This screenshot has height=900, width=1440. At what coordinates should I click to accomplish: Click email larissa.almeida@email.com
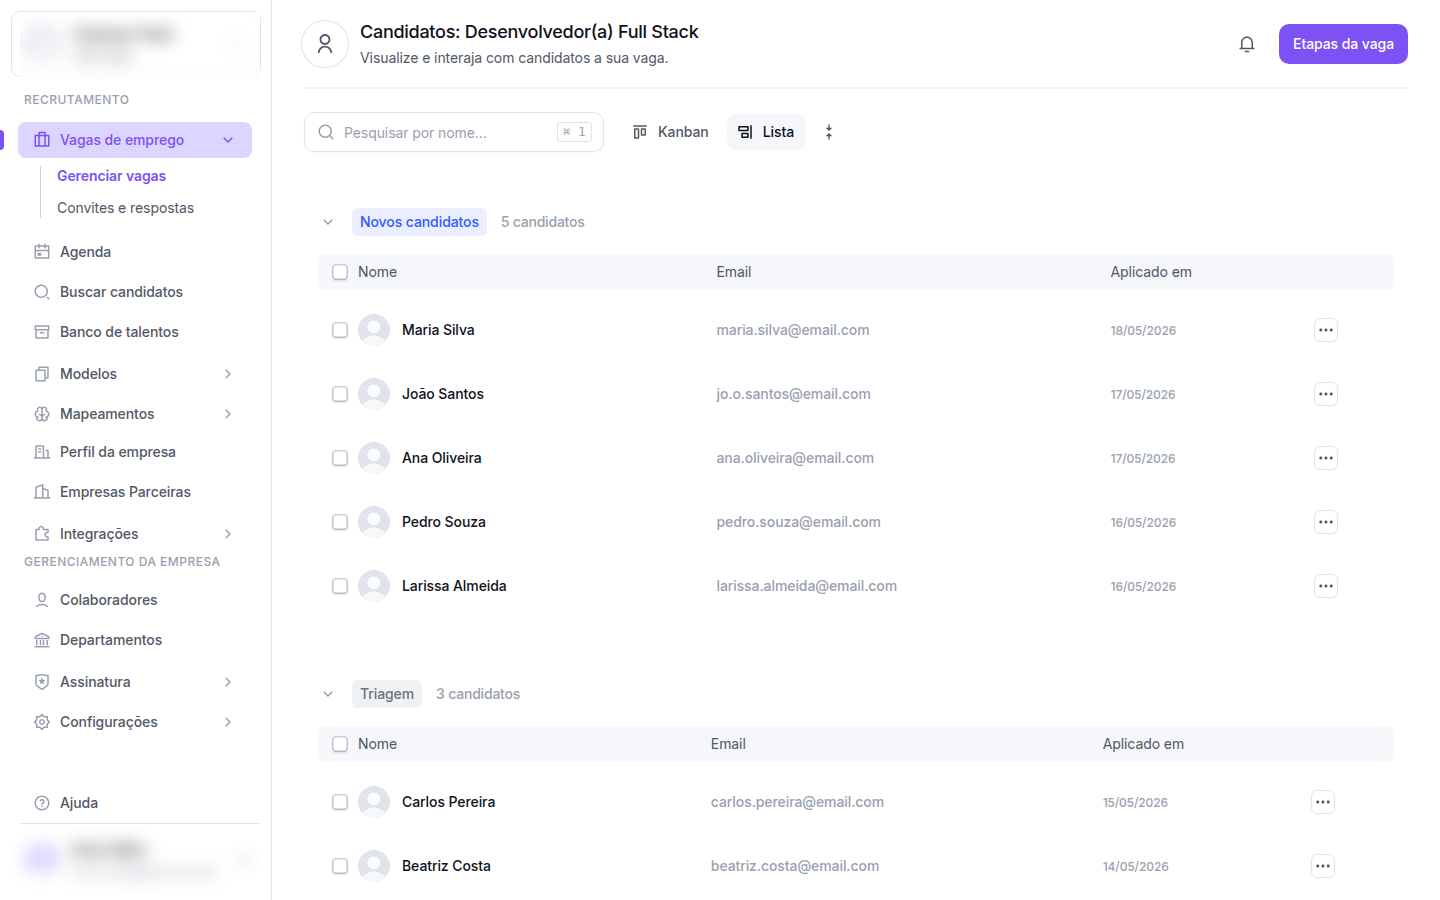[x=806, y=586]
